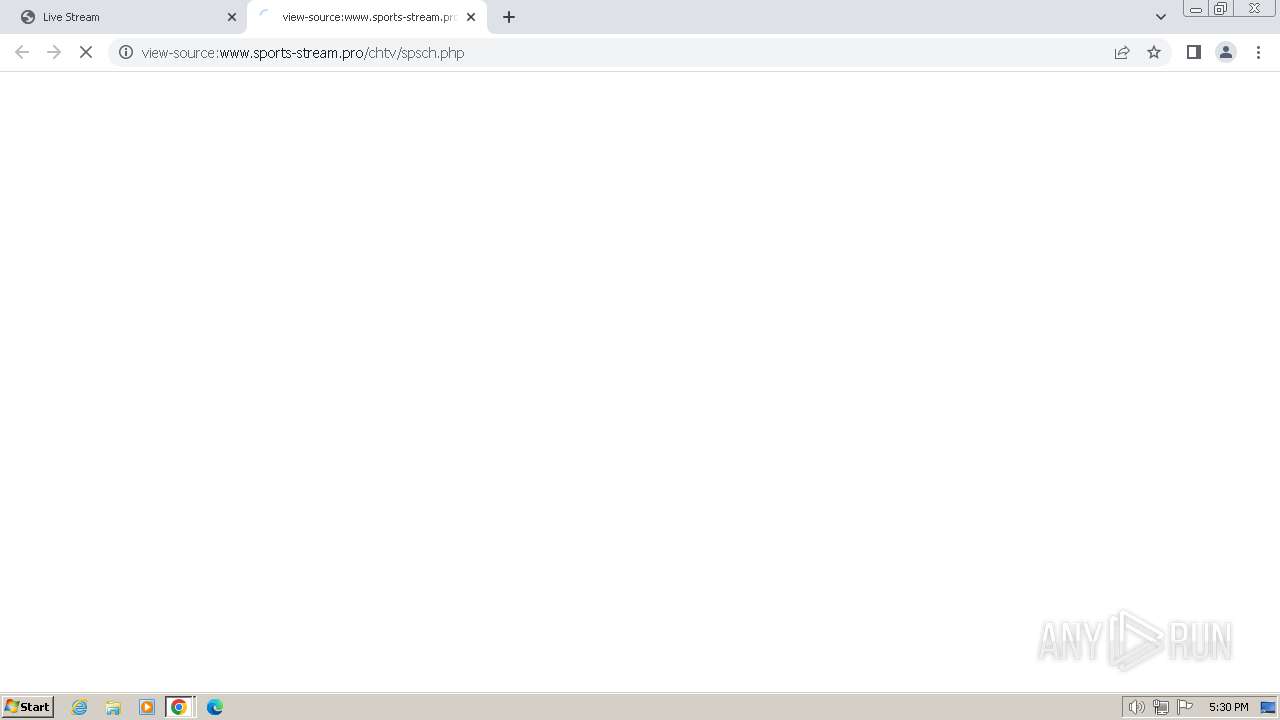This screenshot has width=1280, height=720.
Task: Minimize the Chrome window
Action: coord(1196,9)
